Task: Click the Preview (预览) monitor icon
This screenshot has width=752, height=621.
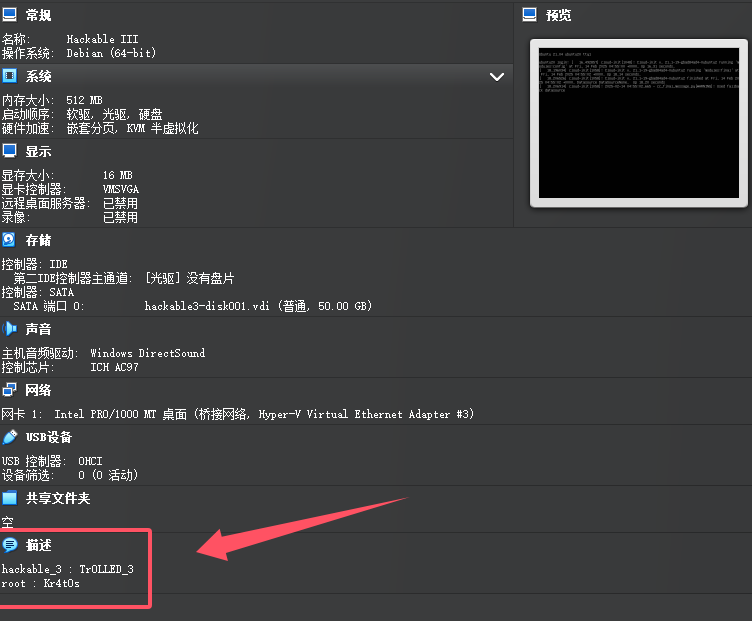Action: click(529, 15)
